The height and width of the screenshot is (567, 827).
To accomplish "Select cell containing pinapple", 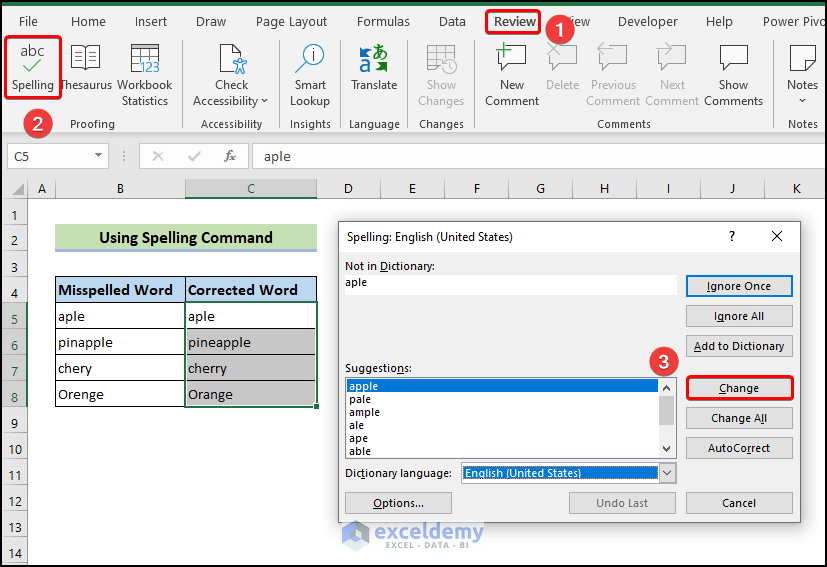I will (x=120, y=342).
